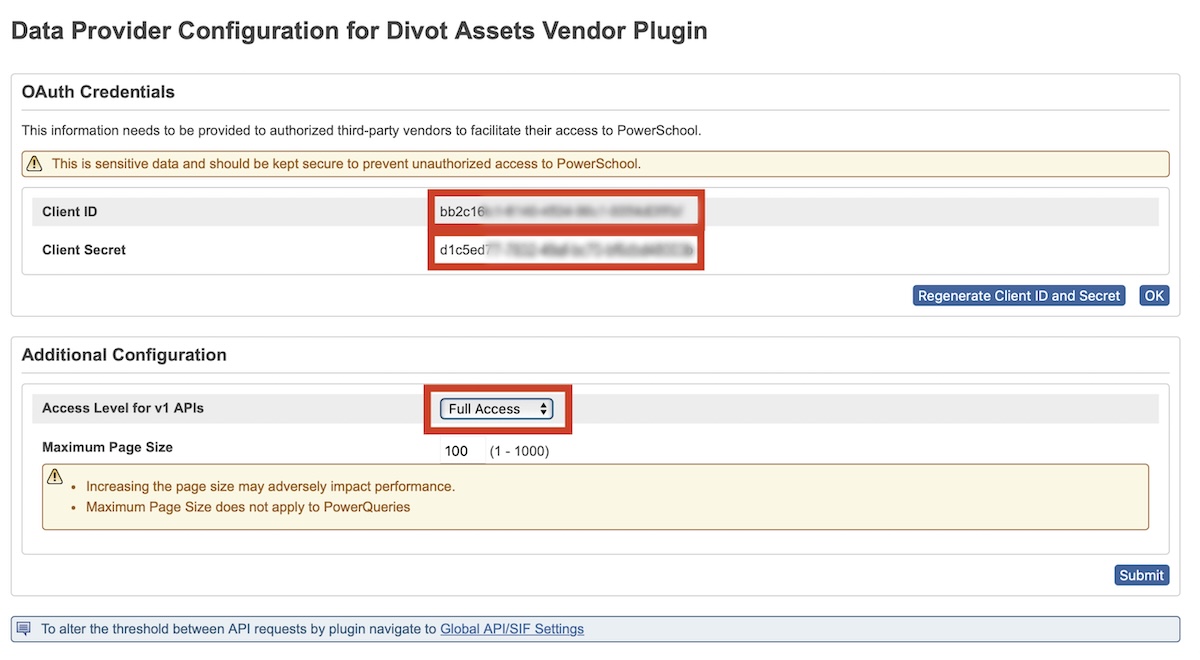Click the warning icon in page size notice
Viewport: 1200px width, 660px height.
[x=55, y=477]
